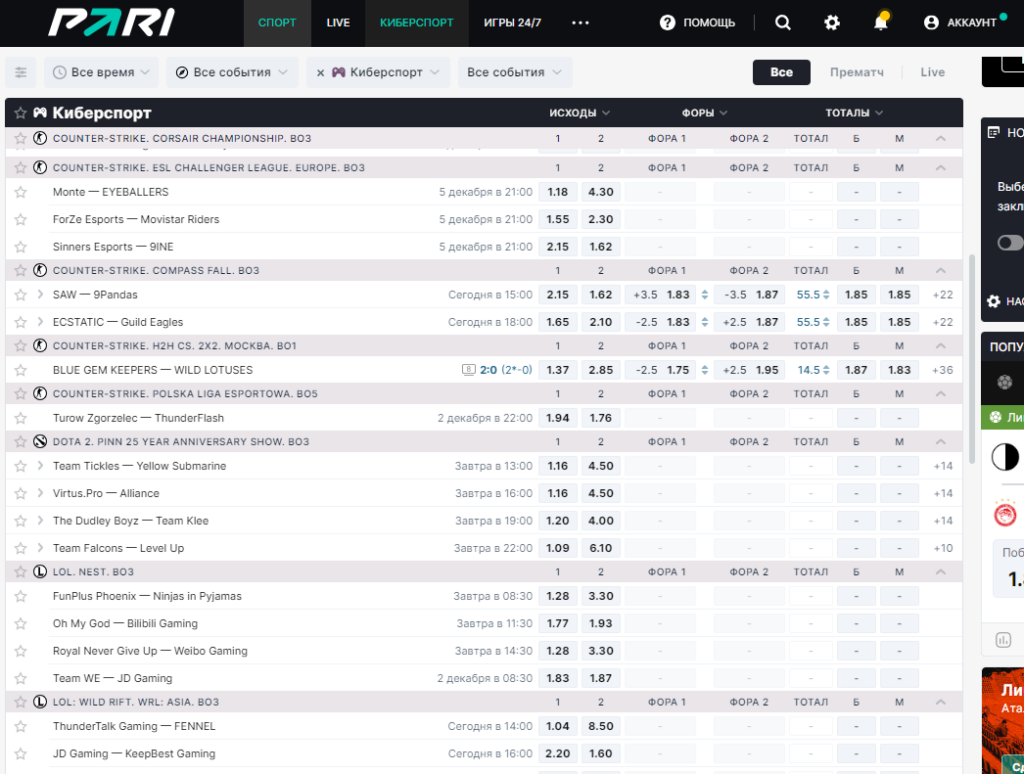The image size is (1024, 774).
Task: Open +22 more markets for SAW — 9Pandas
Action: pos(942,295)
